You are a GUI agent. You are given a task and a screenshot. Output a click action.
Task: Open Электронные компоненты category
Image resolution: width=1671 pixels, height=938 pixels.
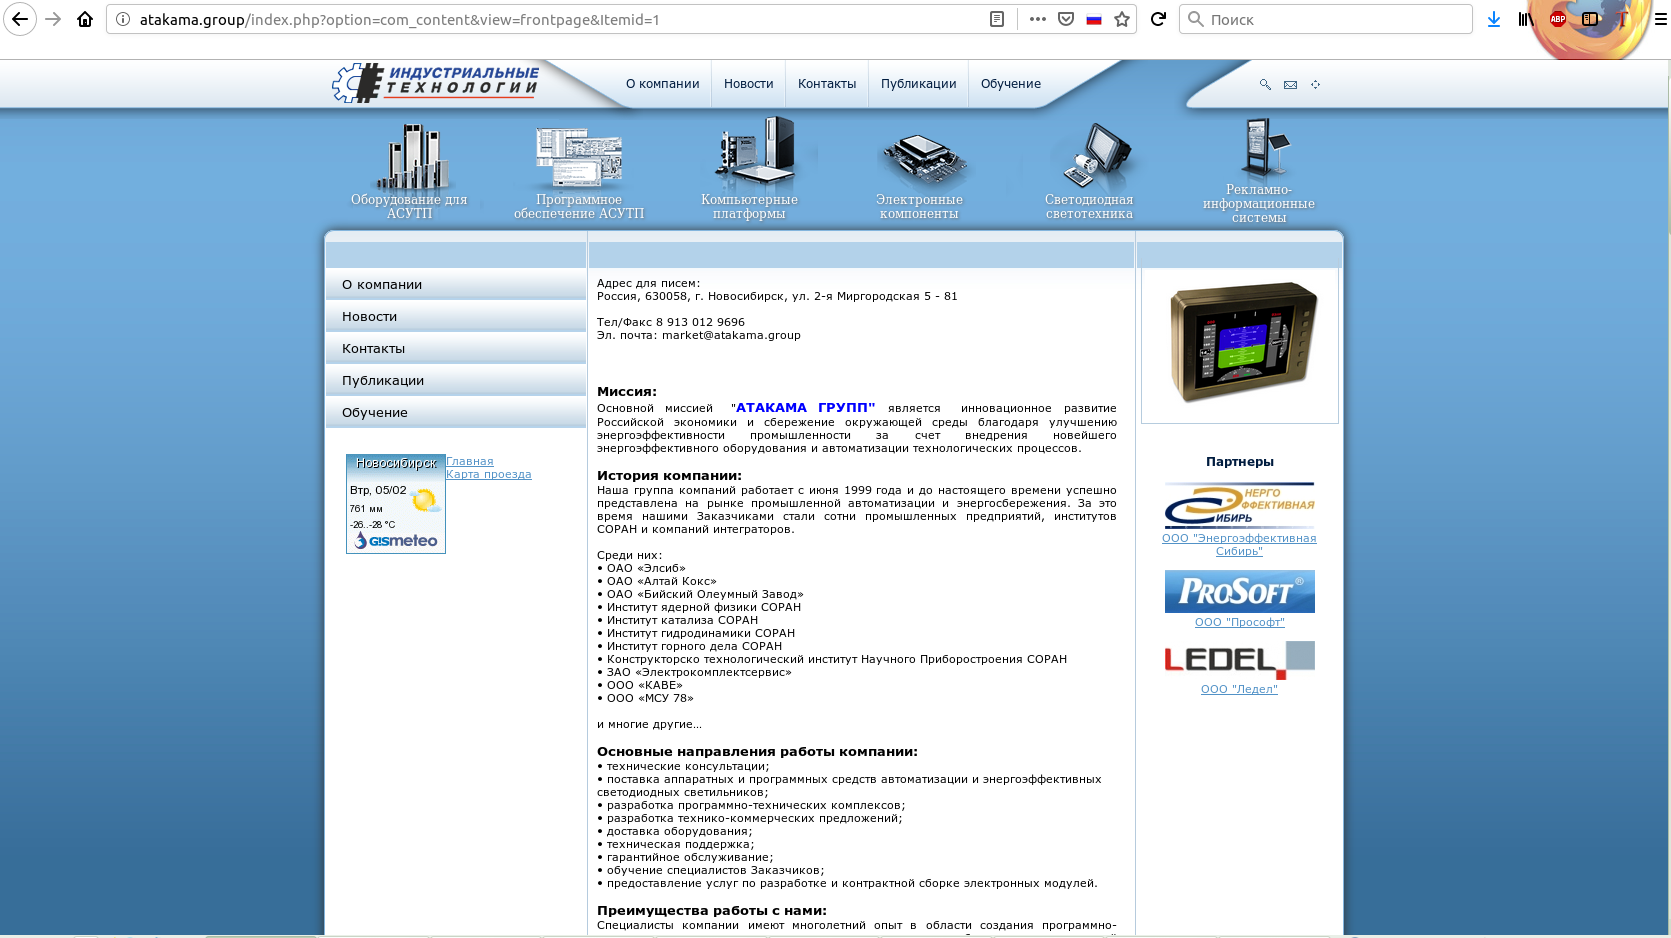[919, 175]
